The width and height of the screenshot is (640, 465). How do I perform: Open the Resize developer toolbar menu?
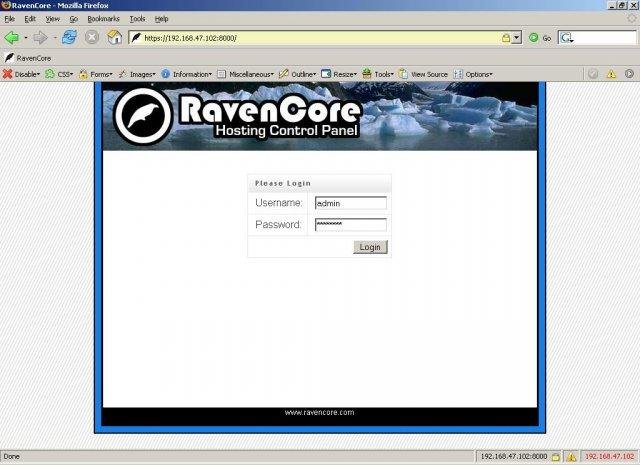click(x=339, y=74)
